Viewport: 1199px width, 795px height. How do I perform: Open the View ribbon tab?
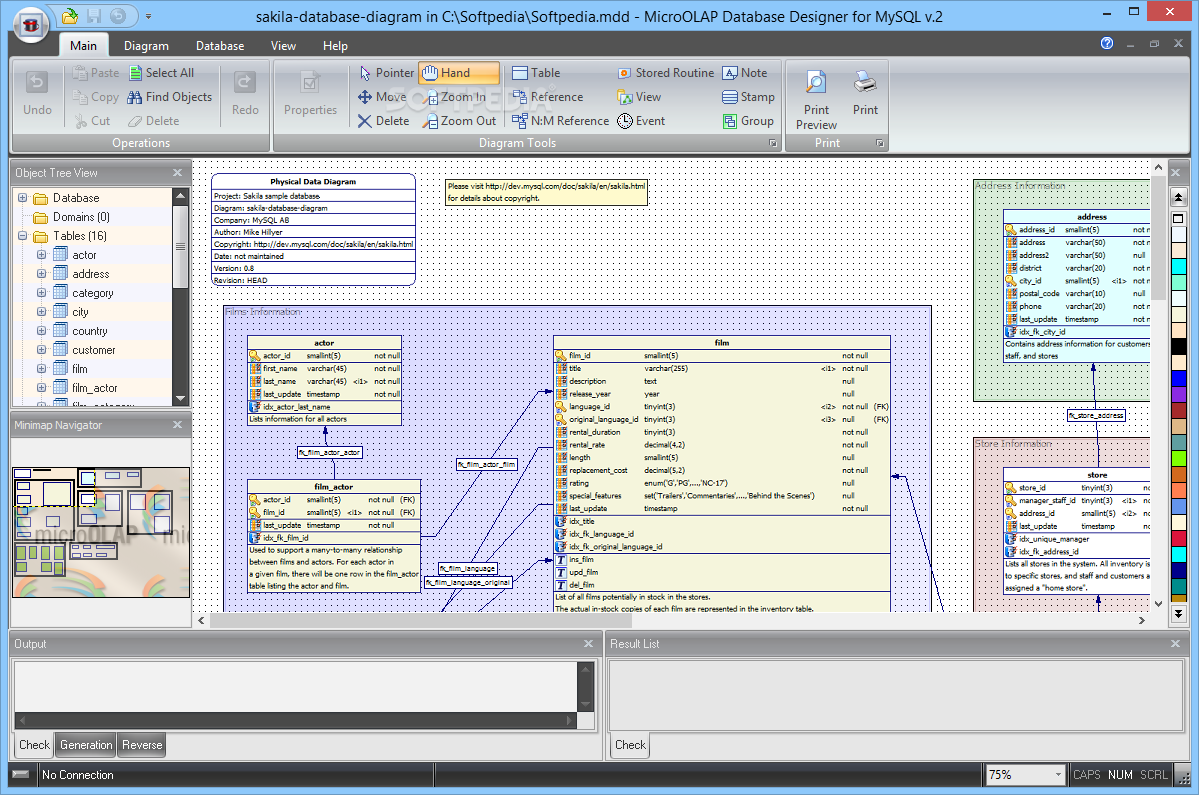click(x=283, y=46)
